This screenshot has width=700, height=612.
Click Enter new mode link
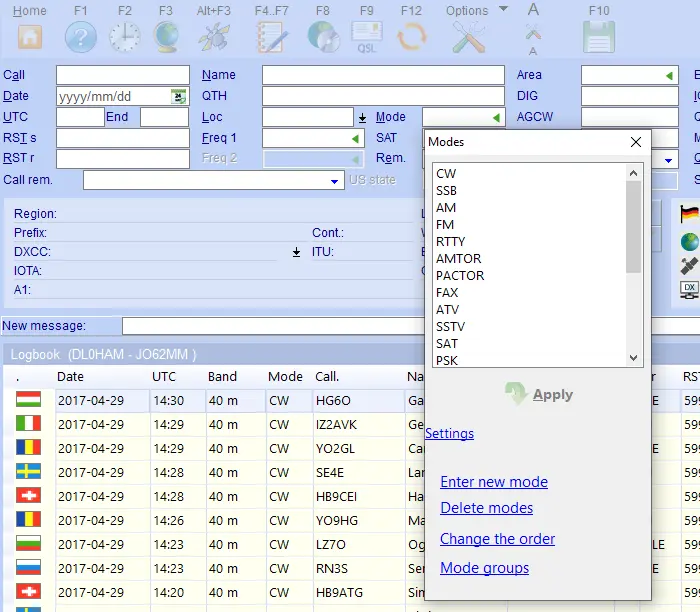coord(494,482)
